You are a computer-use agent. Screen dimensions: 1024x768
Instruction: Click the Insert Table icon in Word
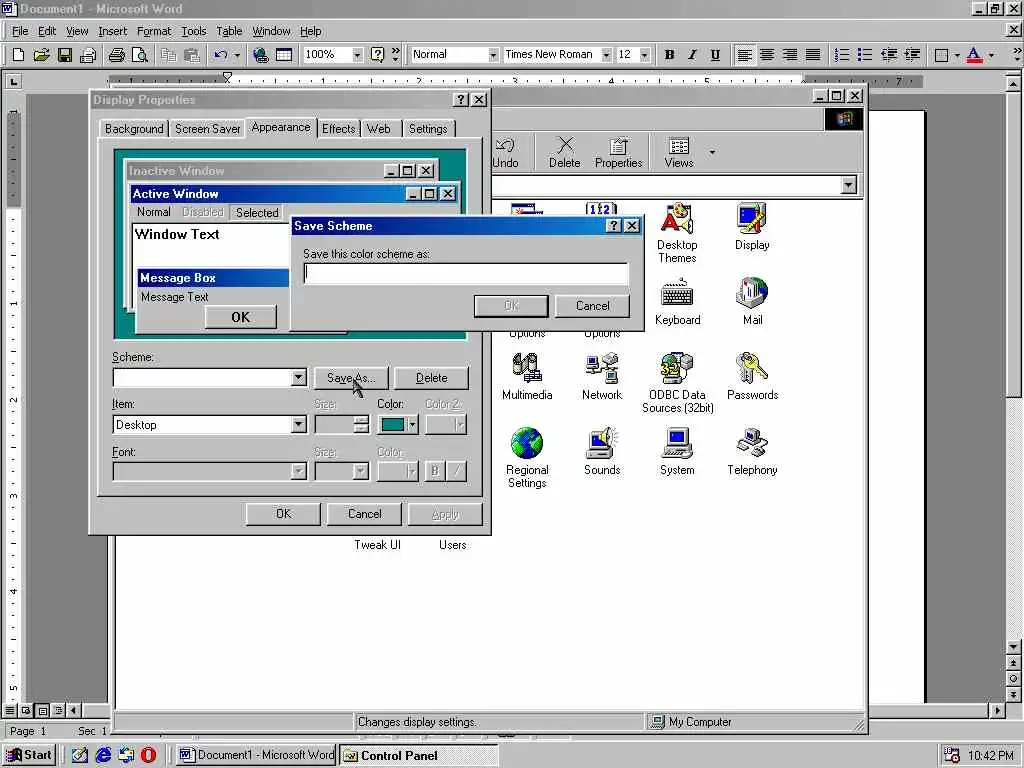point(284,55)
